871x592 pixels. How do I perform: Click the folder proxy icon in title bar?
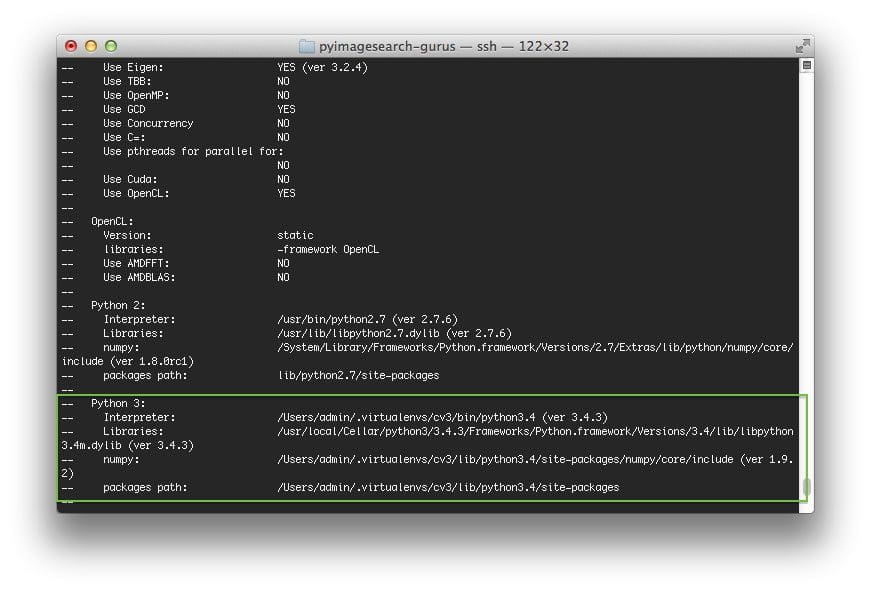coord(307,46)
